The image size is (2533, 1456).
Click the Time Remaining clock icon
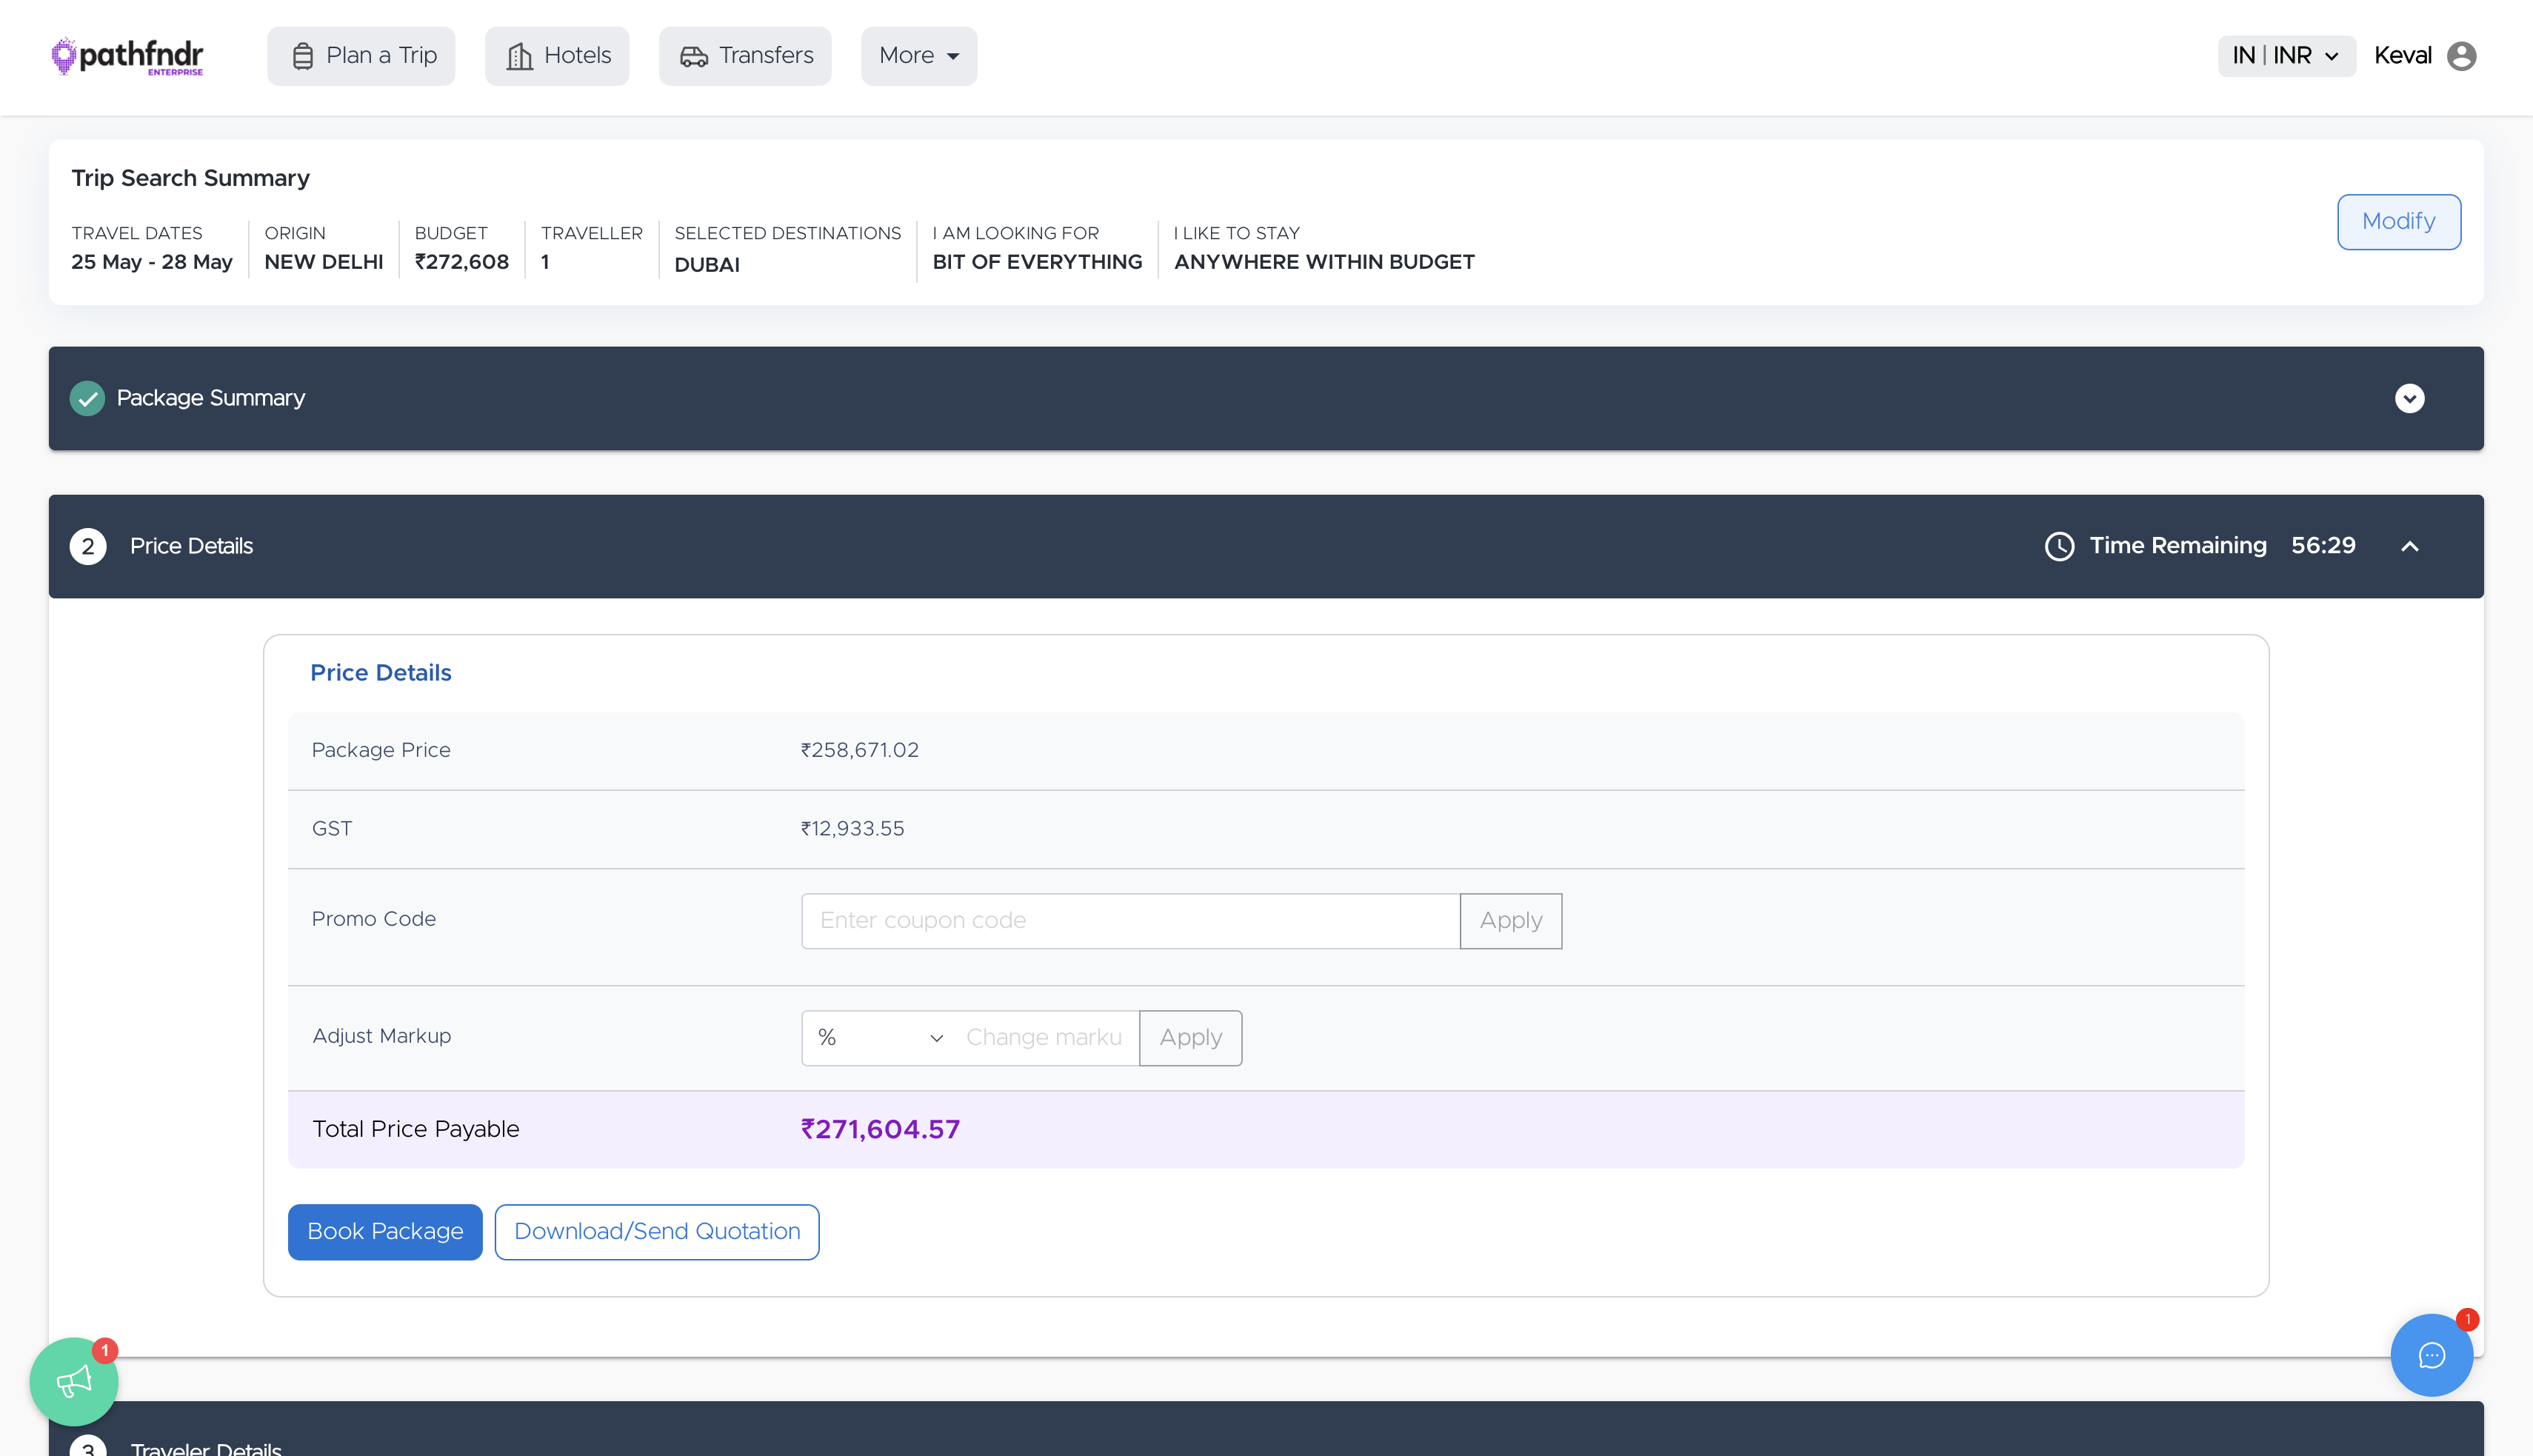click(x=2059, y=546)
